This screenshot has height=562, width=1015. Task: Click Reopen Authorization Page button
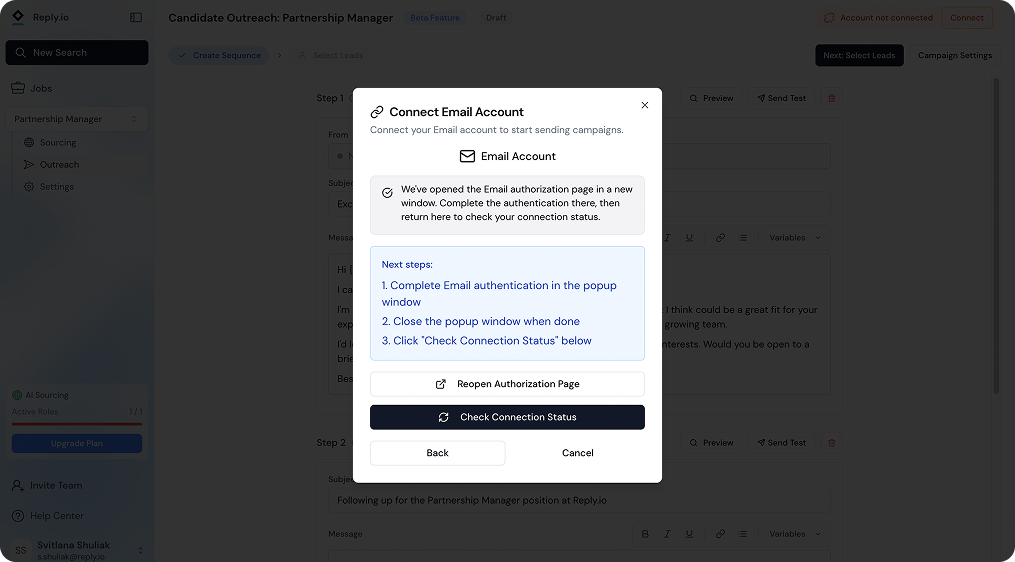point(508,384)
